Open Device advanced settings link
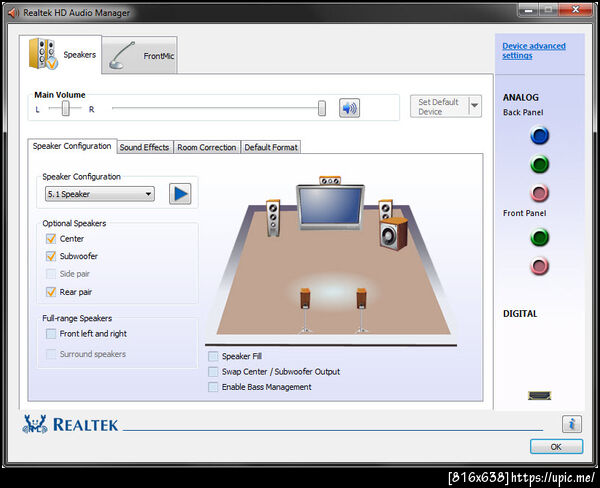Image resolution: width=600 pixels, height=488 pixels. click(x=534, y=51)
